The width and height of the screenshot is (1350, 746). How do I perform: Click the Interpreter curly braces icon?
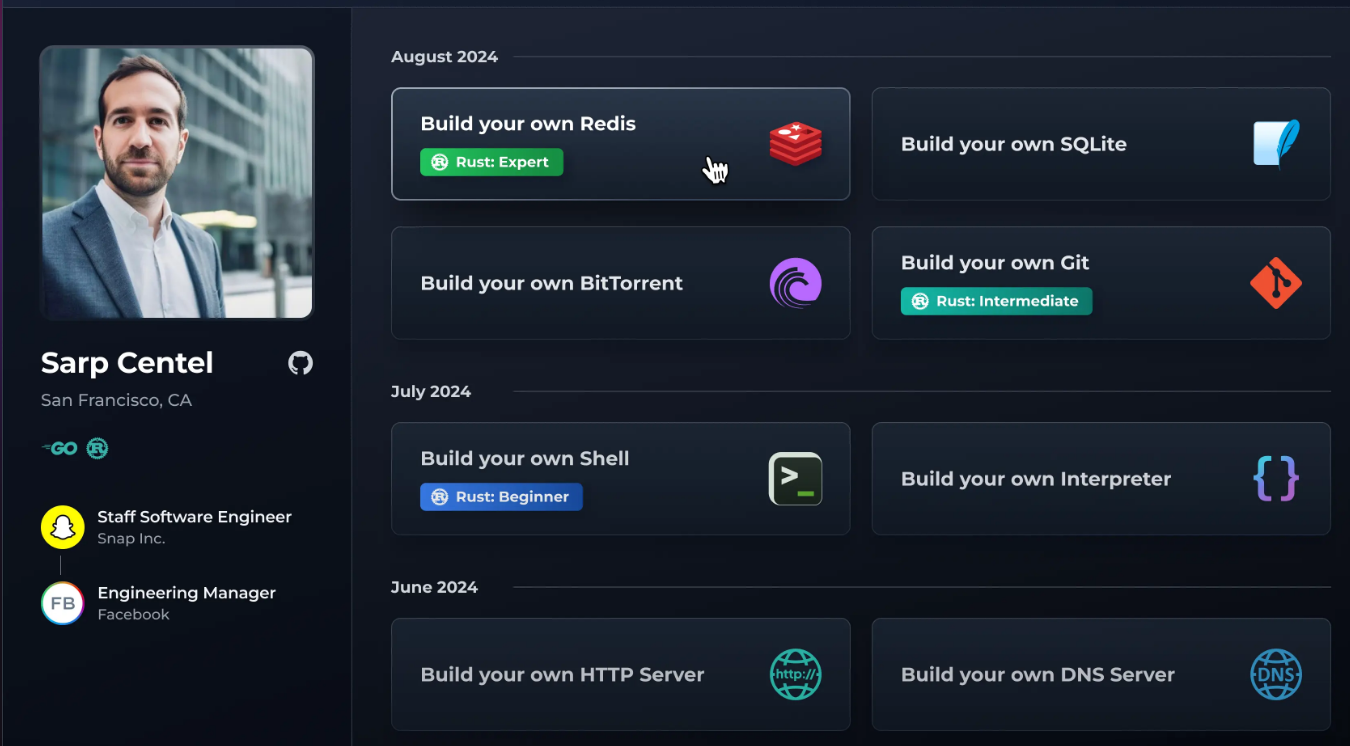1276,479
